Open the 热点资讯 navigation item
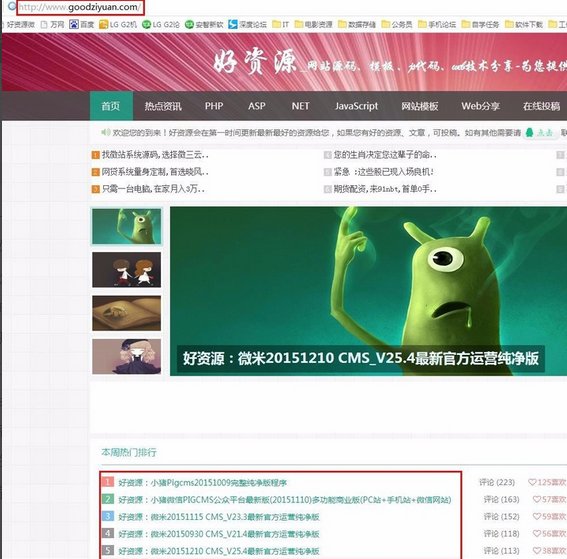Image resolution: width=567 pixels, height=559 pixels. [163, 106]
